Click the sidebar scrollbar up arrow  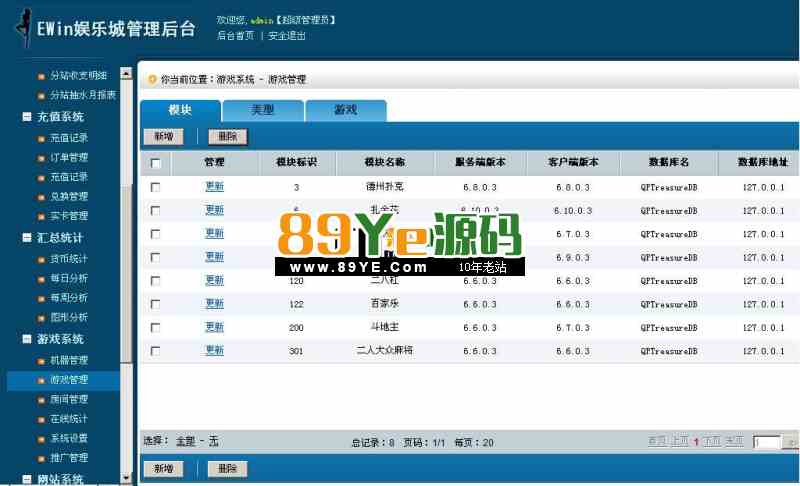coord(126,73)
